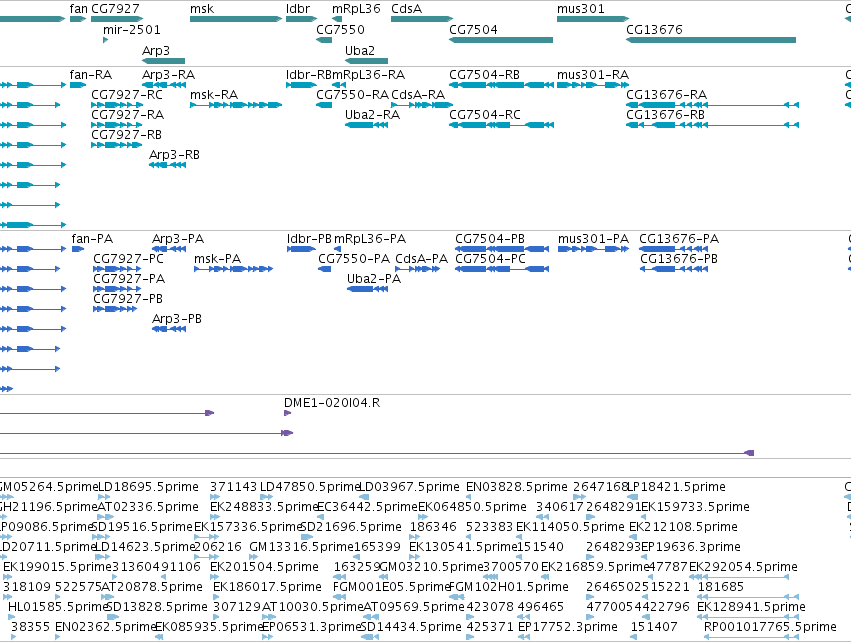This screenshot has height=642, width=851.
Task: Click the 151407 EST label
Action: pyautogui.click(x=654, y=627)
